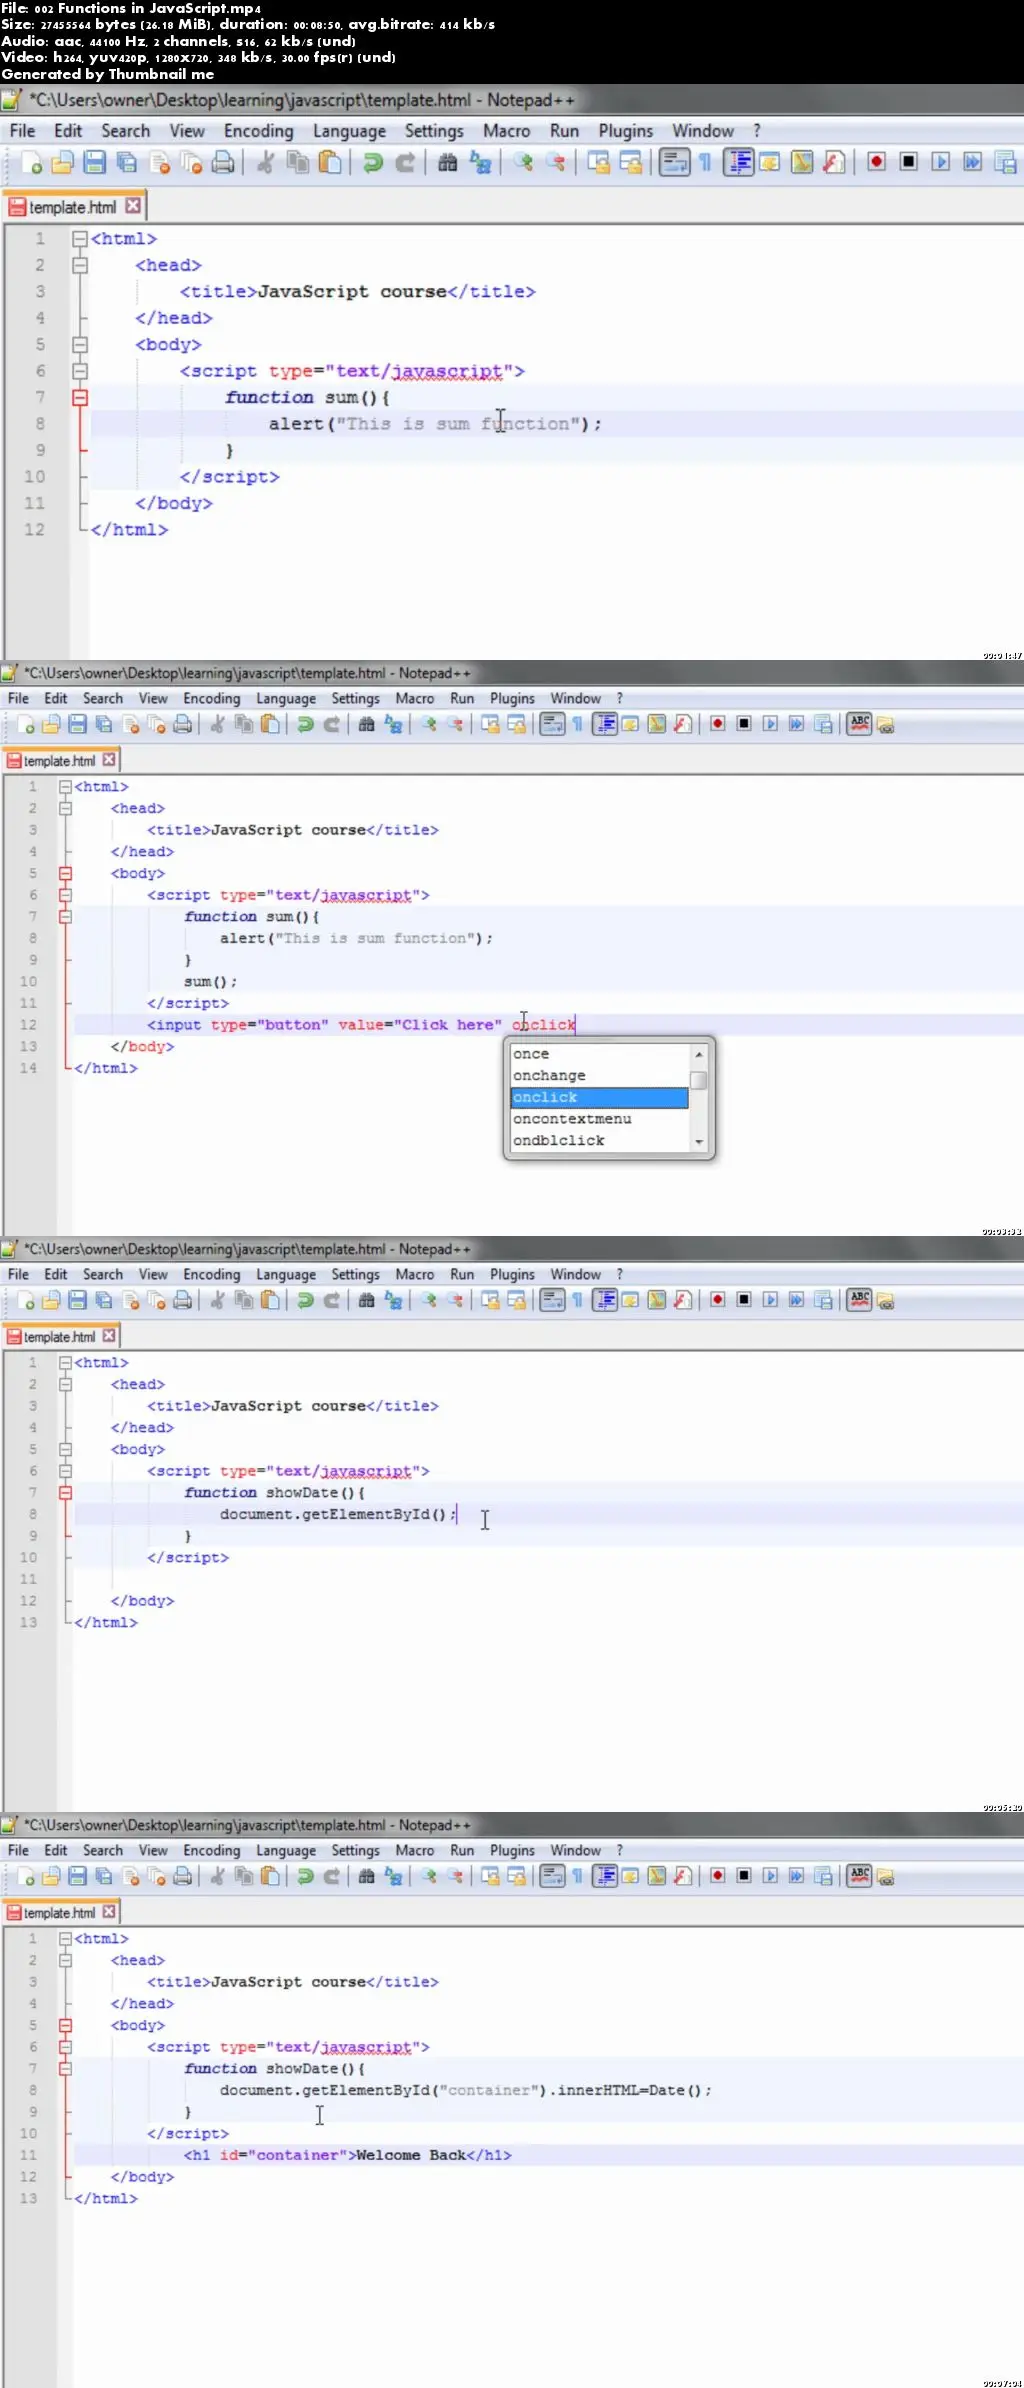
Task: Click Stop Recording square in first frame
Action: (x=909, y=162)
